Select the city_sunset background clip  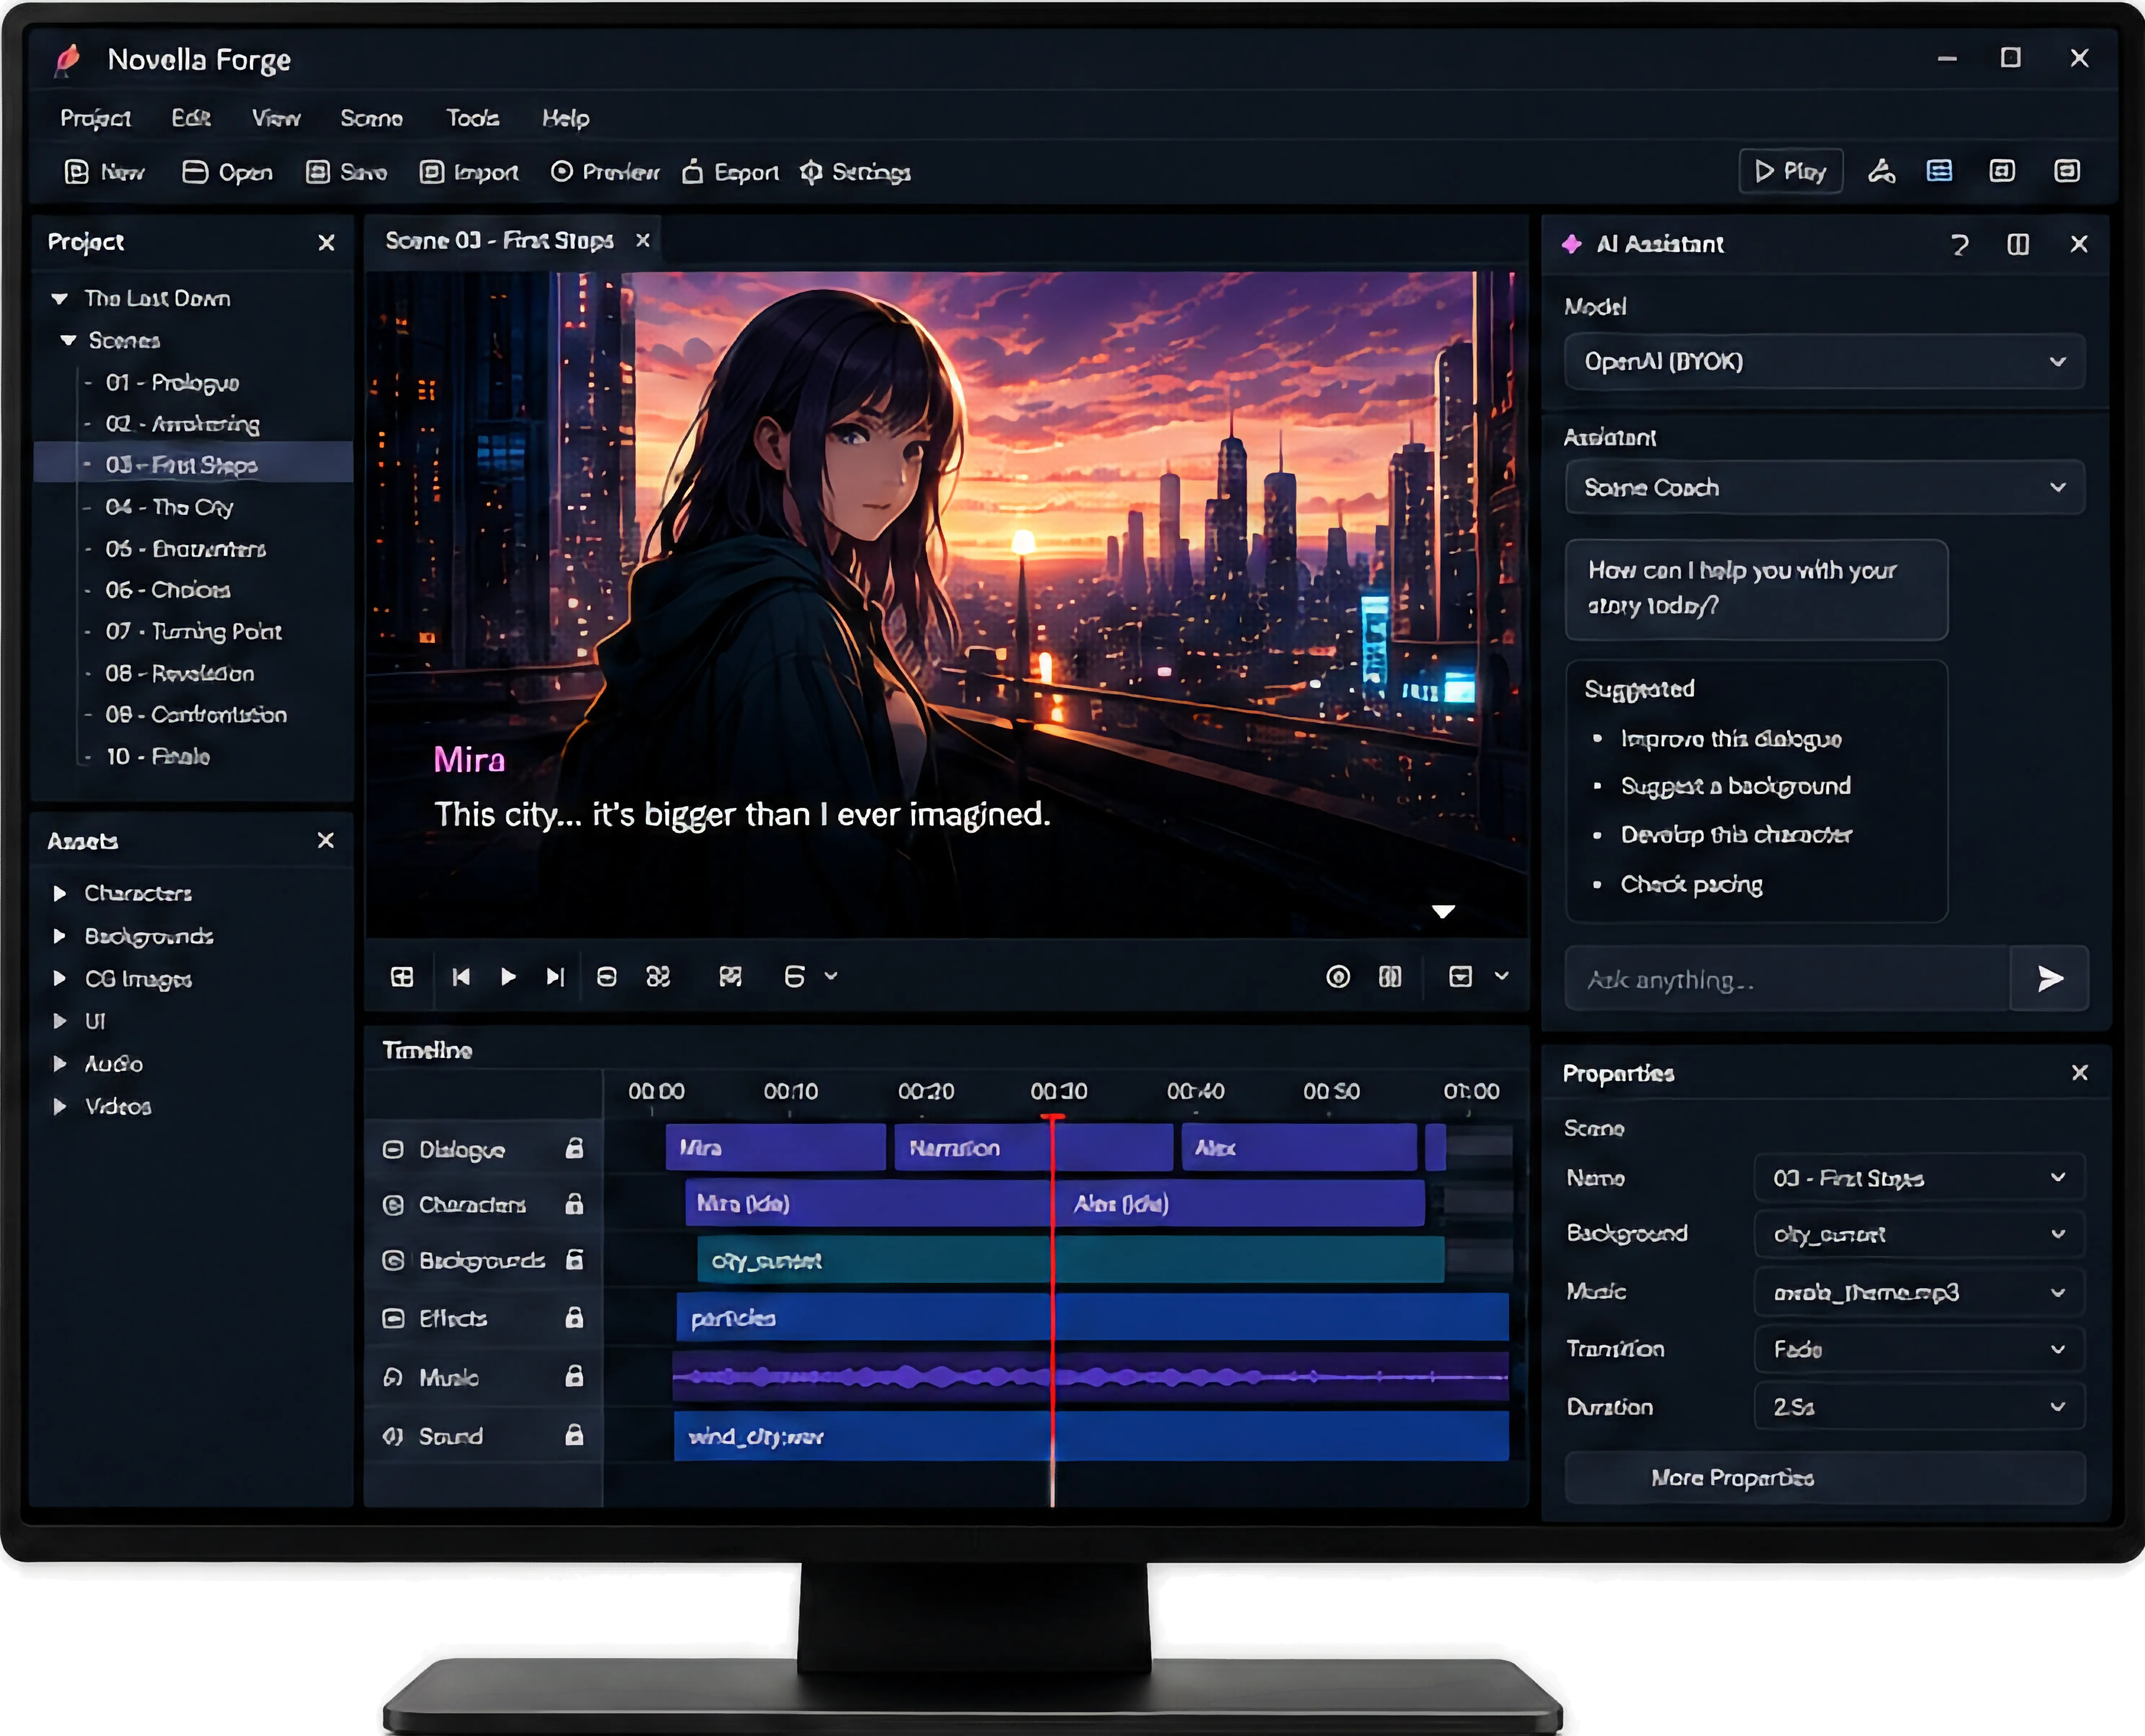tap(1071, 1260)
